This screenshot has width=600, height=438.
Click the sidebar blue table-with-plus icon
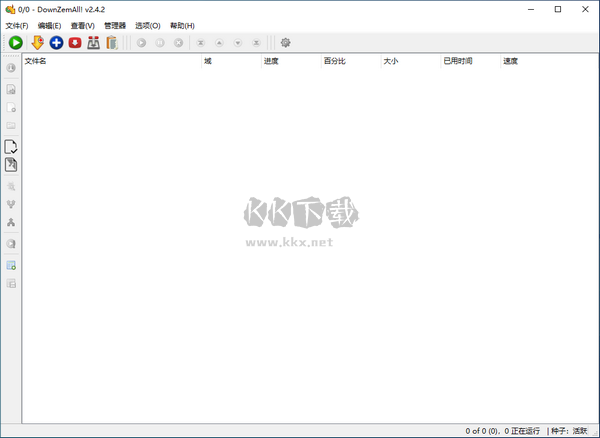[x=11, y=265]
